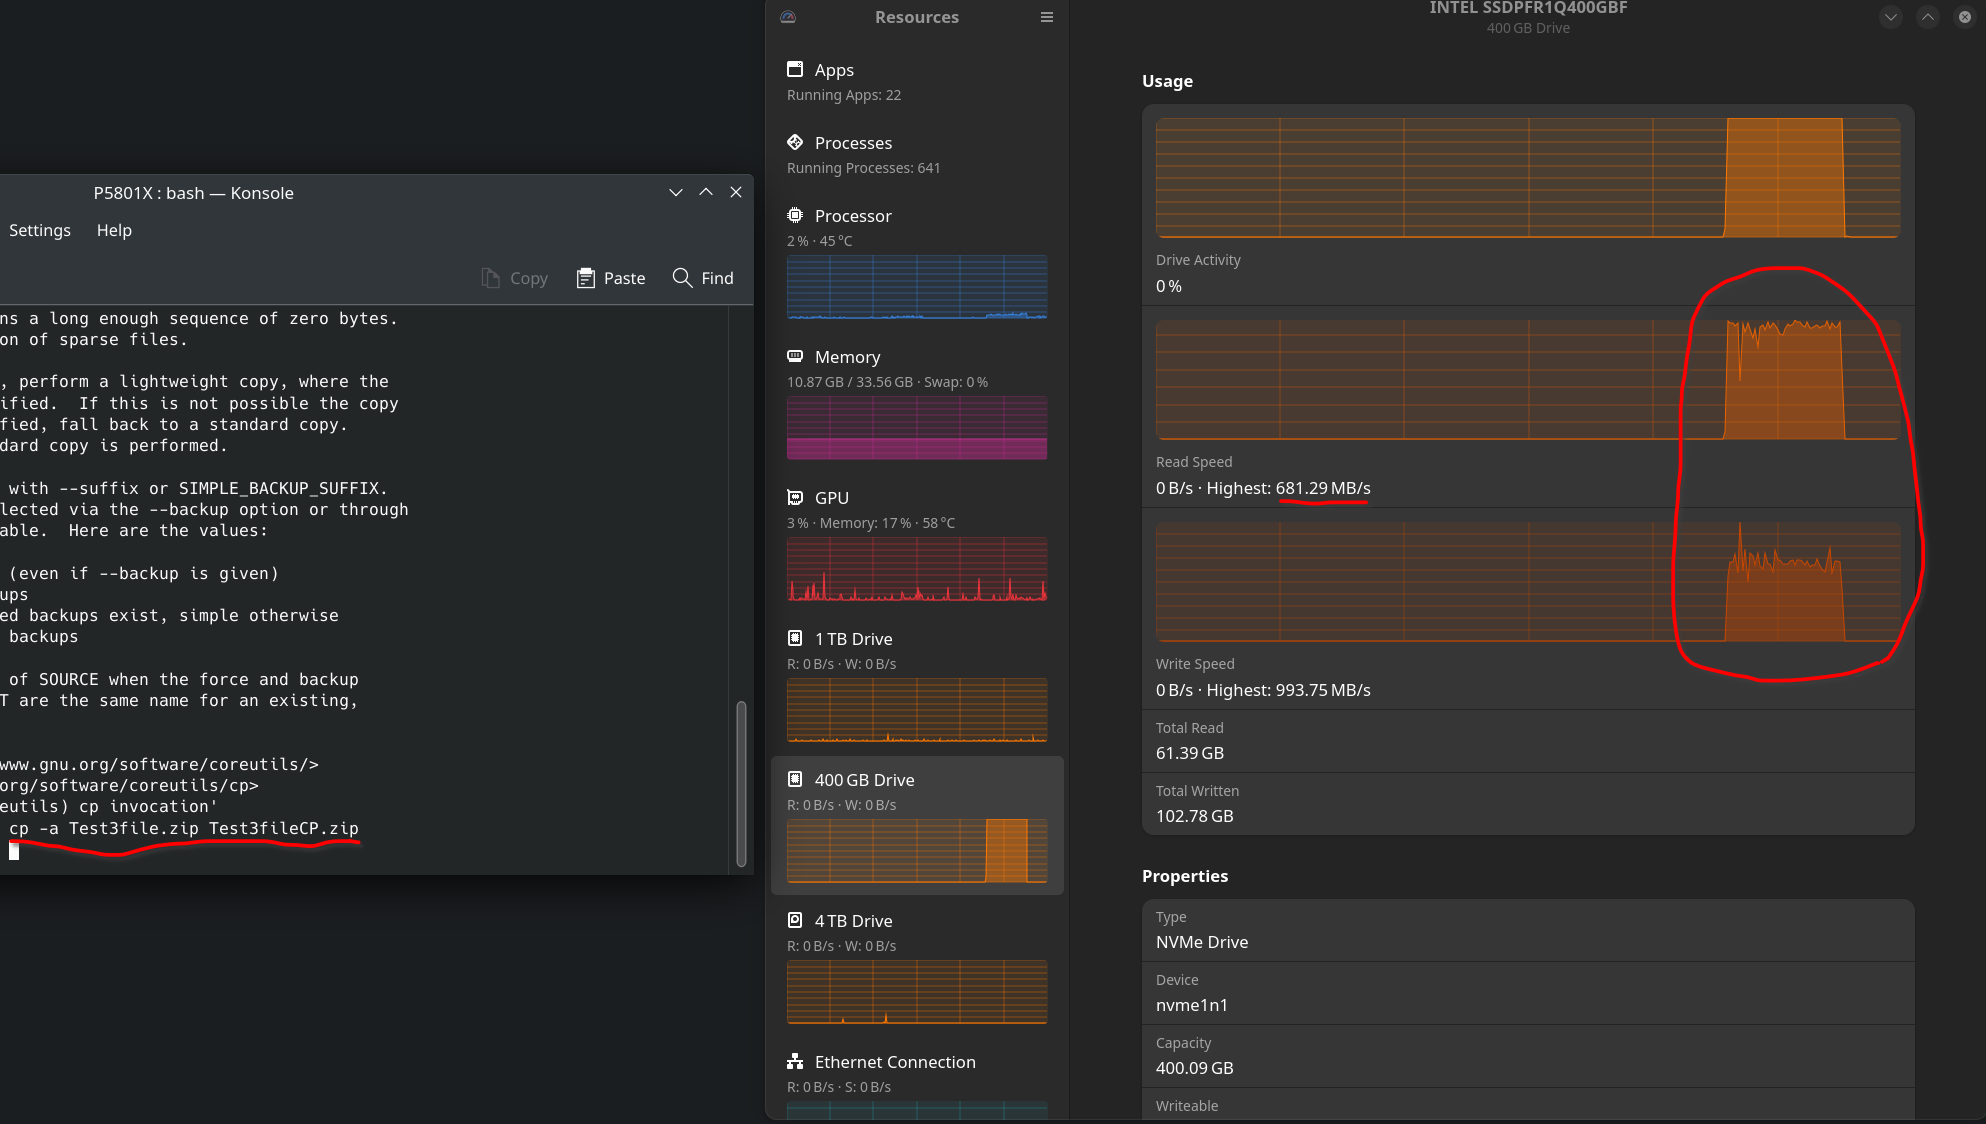This screenshot has width=1986, height=1124.
Task: Open the GPU resource page
Action: pos(831,498)
